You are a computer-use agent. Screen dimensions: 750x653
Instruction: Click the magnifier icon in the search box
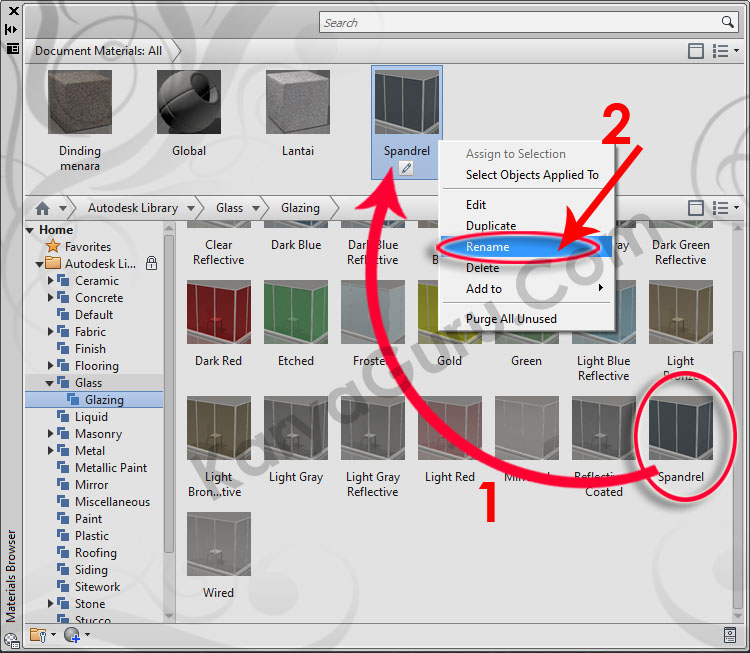coord(728,22)
